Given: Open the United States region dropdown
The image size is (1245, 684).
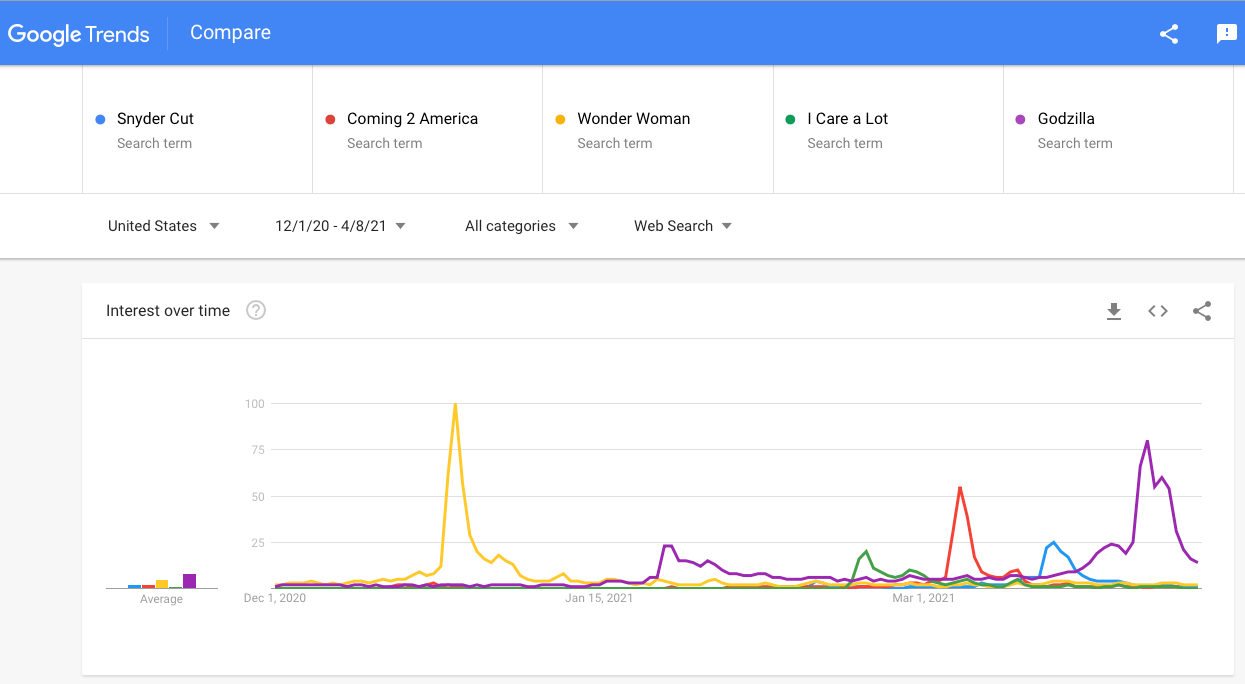Looking at the screenshot, I should click(x=163, y=226).
